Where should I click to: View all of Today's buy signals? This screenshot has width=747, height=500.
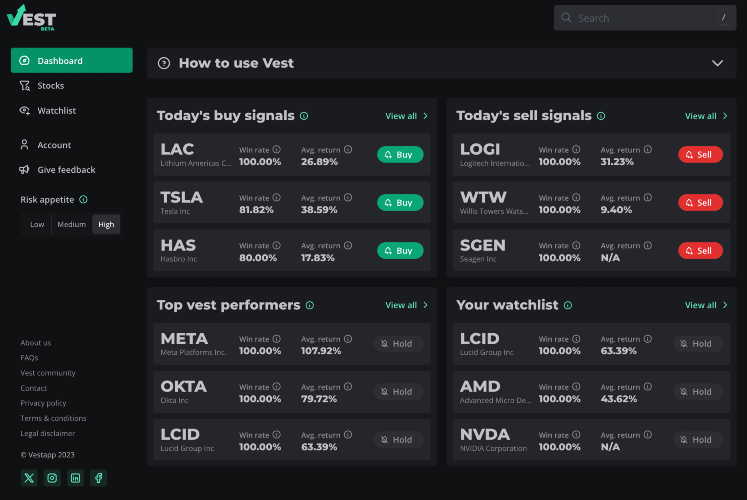pos(406,116)
